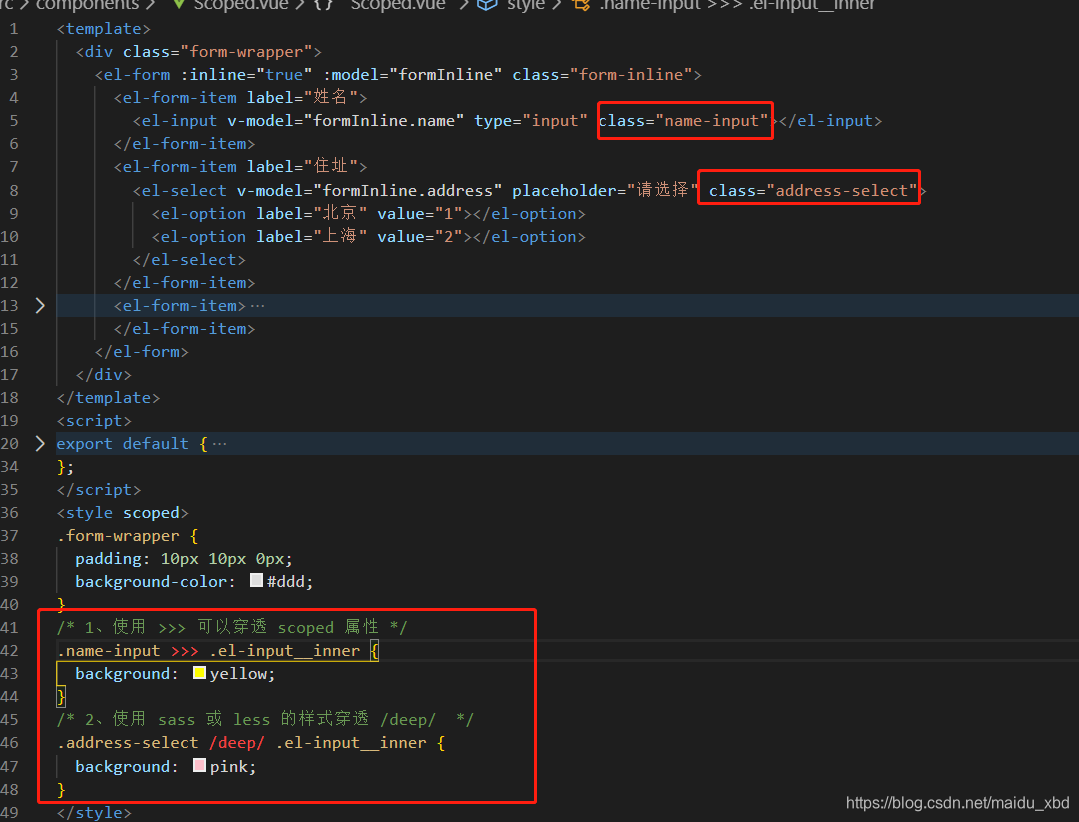Place cursor on class="form-wrapper" text
The height and width of the screenshot is (822, 1079).
point(217,52)
